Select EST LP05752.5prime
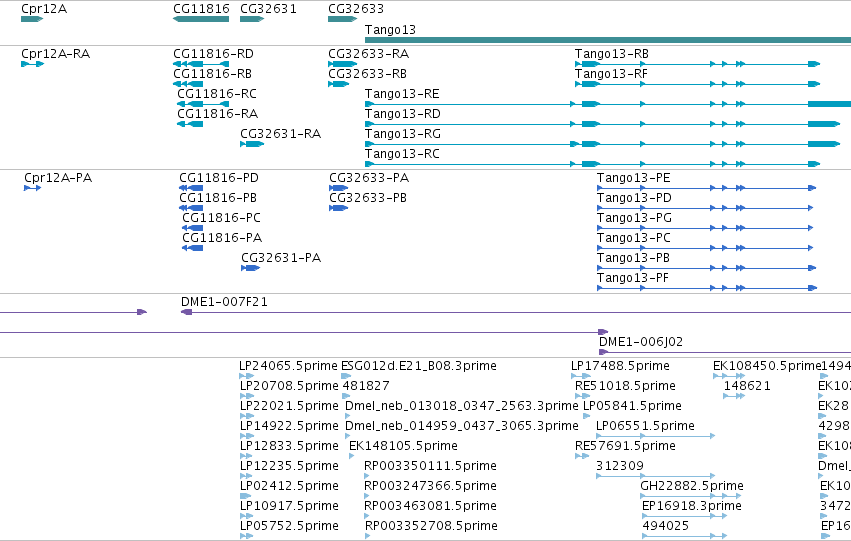Viewport: 851px width, 541px height. [x=289, y=527]
